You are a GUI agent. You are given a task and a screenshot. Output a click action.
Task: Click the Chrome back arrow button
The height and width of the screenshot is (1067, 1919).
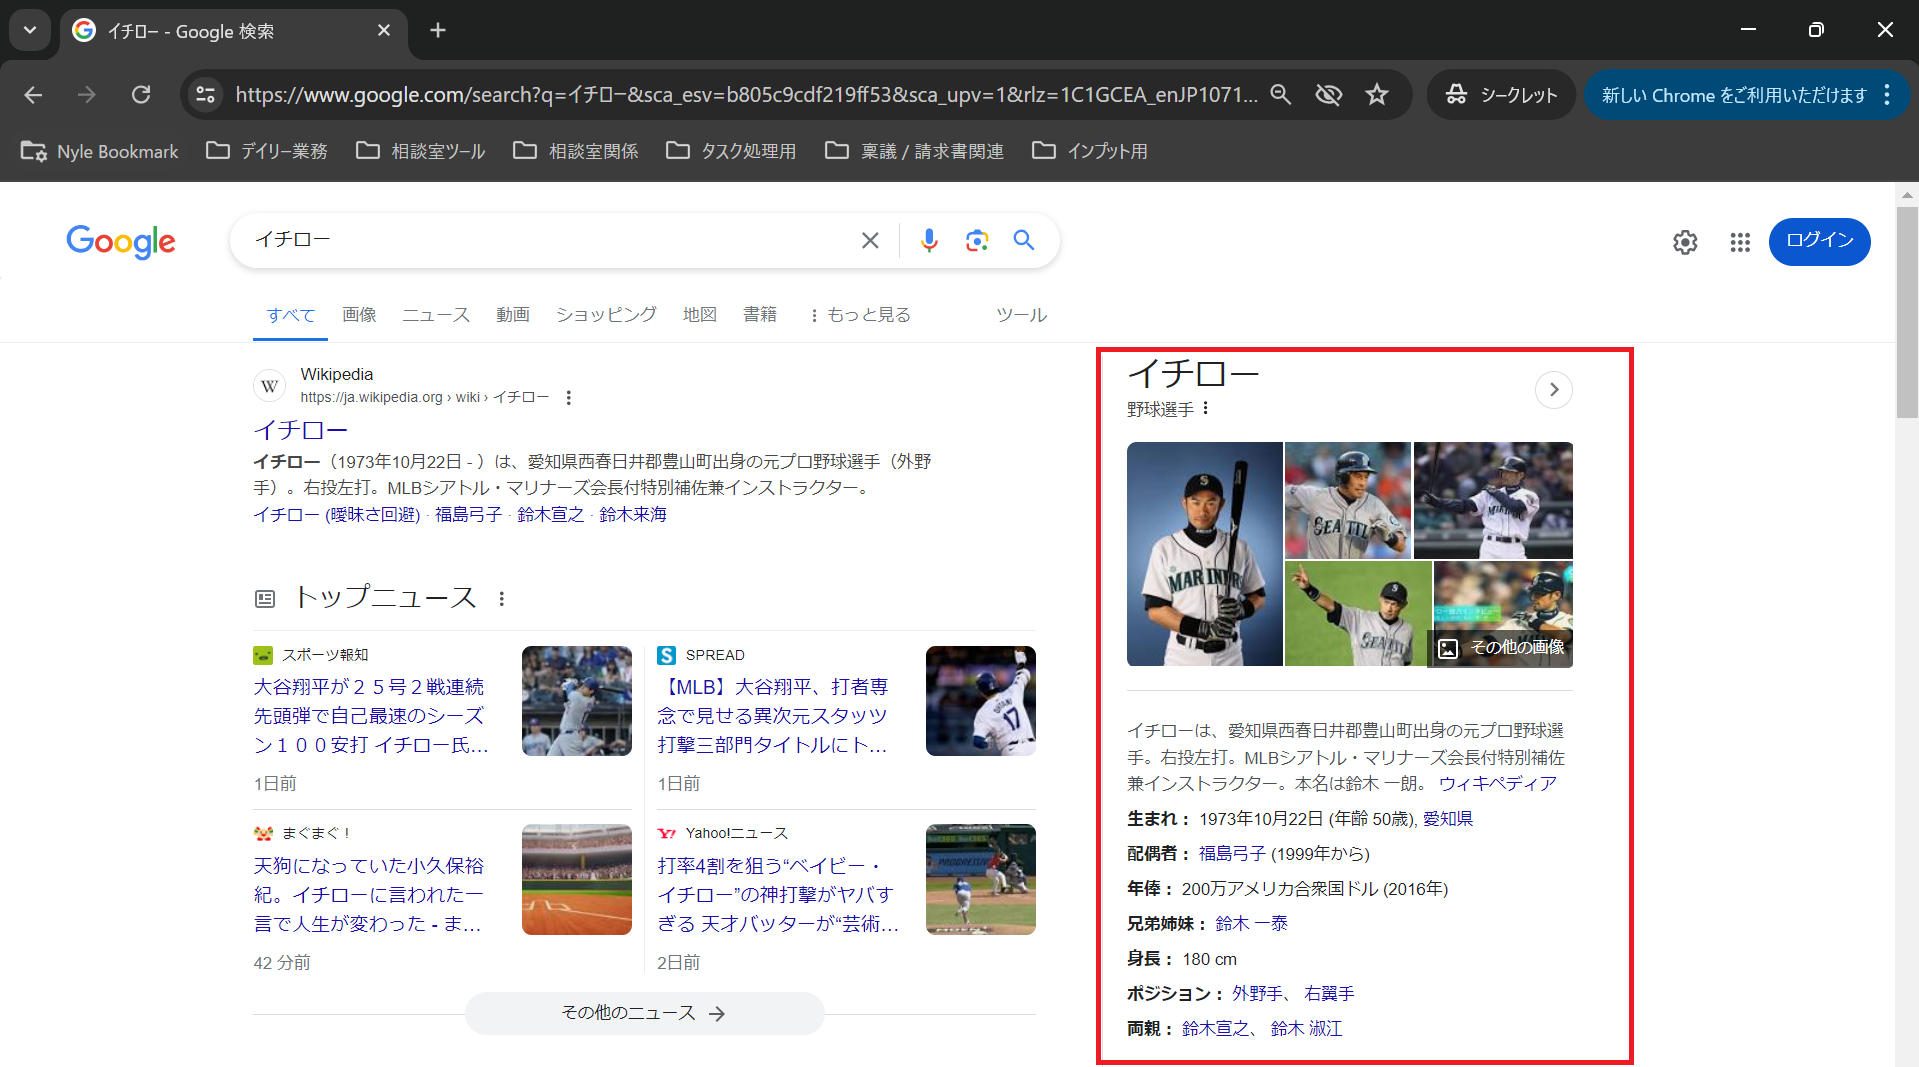[33, 95]
